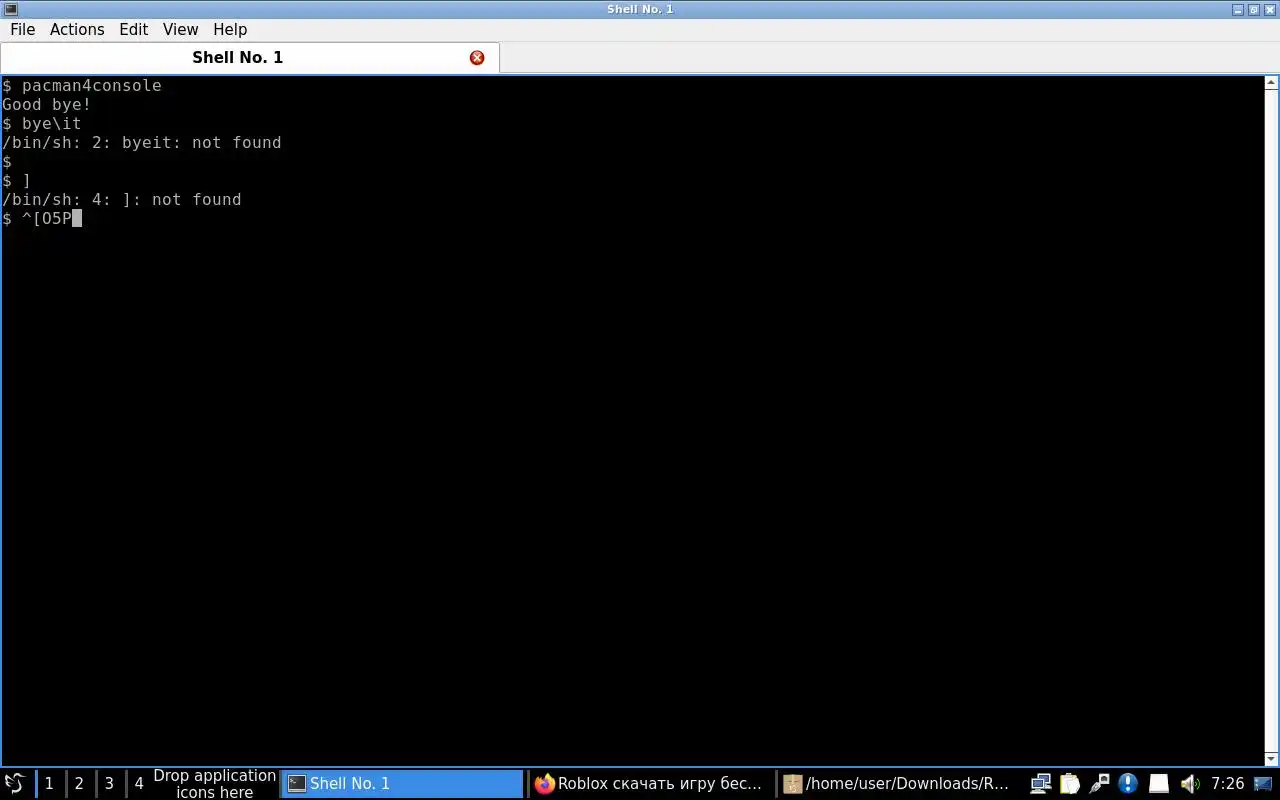The image size is (1280, 800).
Task: Click the show desktop icon beside clock
Action: [1264, 784]
